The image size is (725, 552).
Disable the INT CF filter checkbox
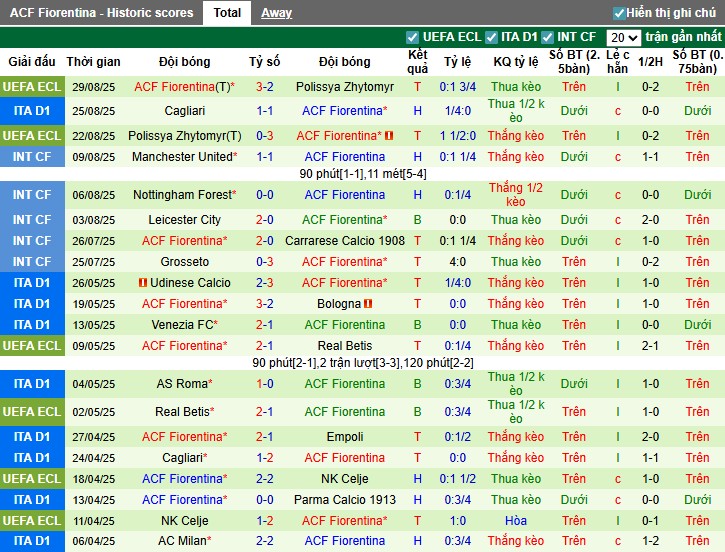click(x=547, y=37)
